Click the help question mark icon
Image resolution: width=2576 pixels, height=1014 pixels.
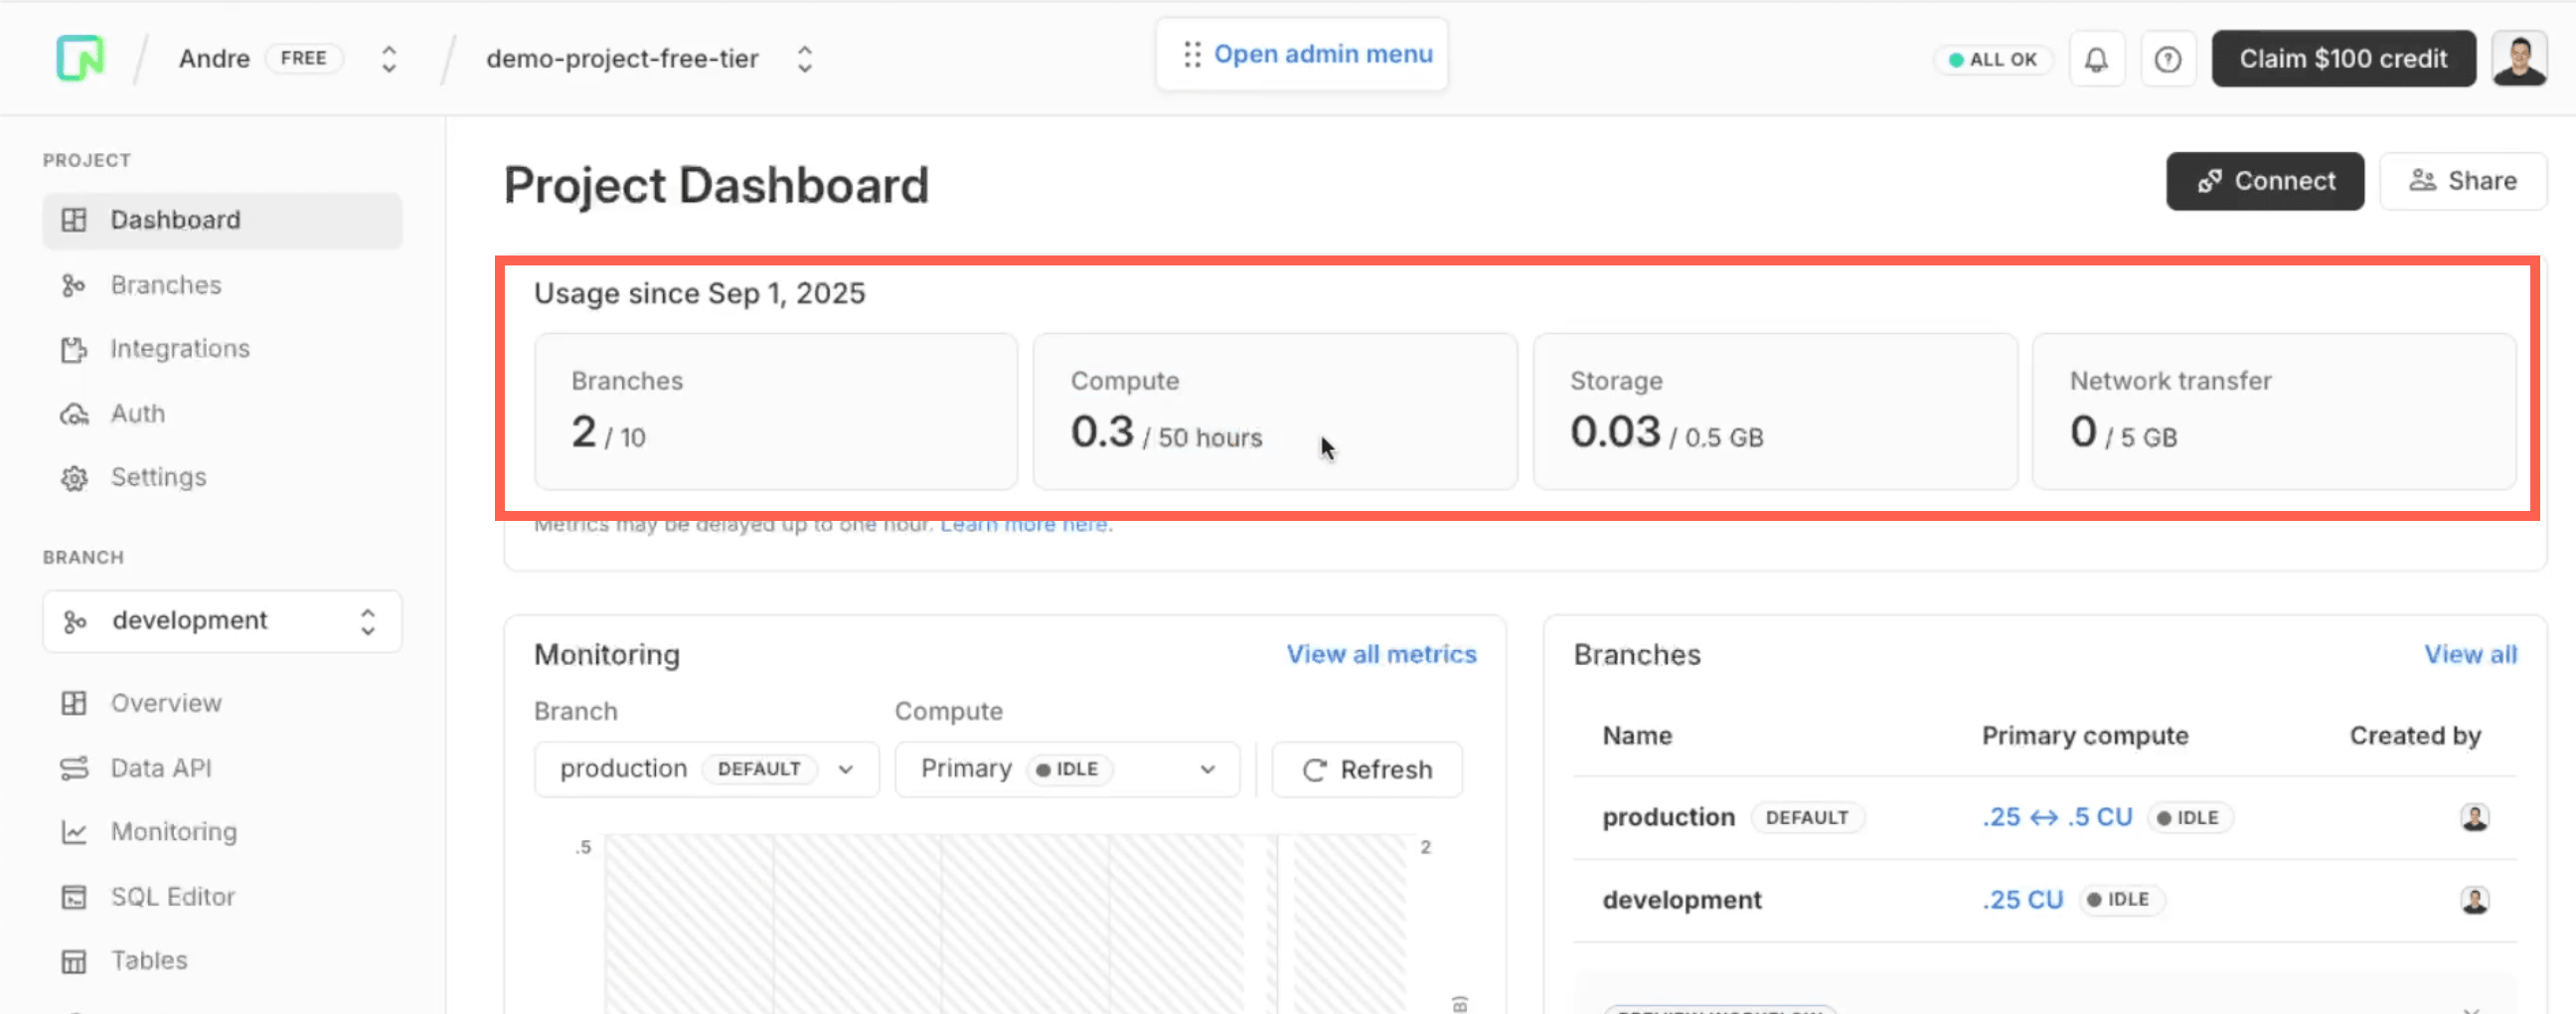click(2167, 60)
